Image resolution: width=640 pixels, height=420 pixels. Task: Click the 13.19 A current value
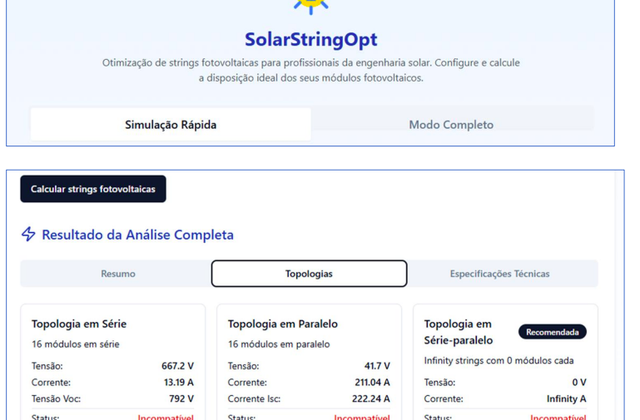179,382
